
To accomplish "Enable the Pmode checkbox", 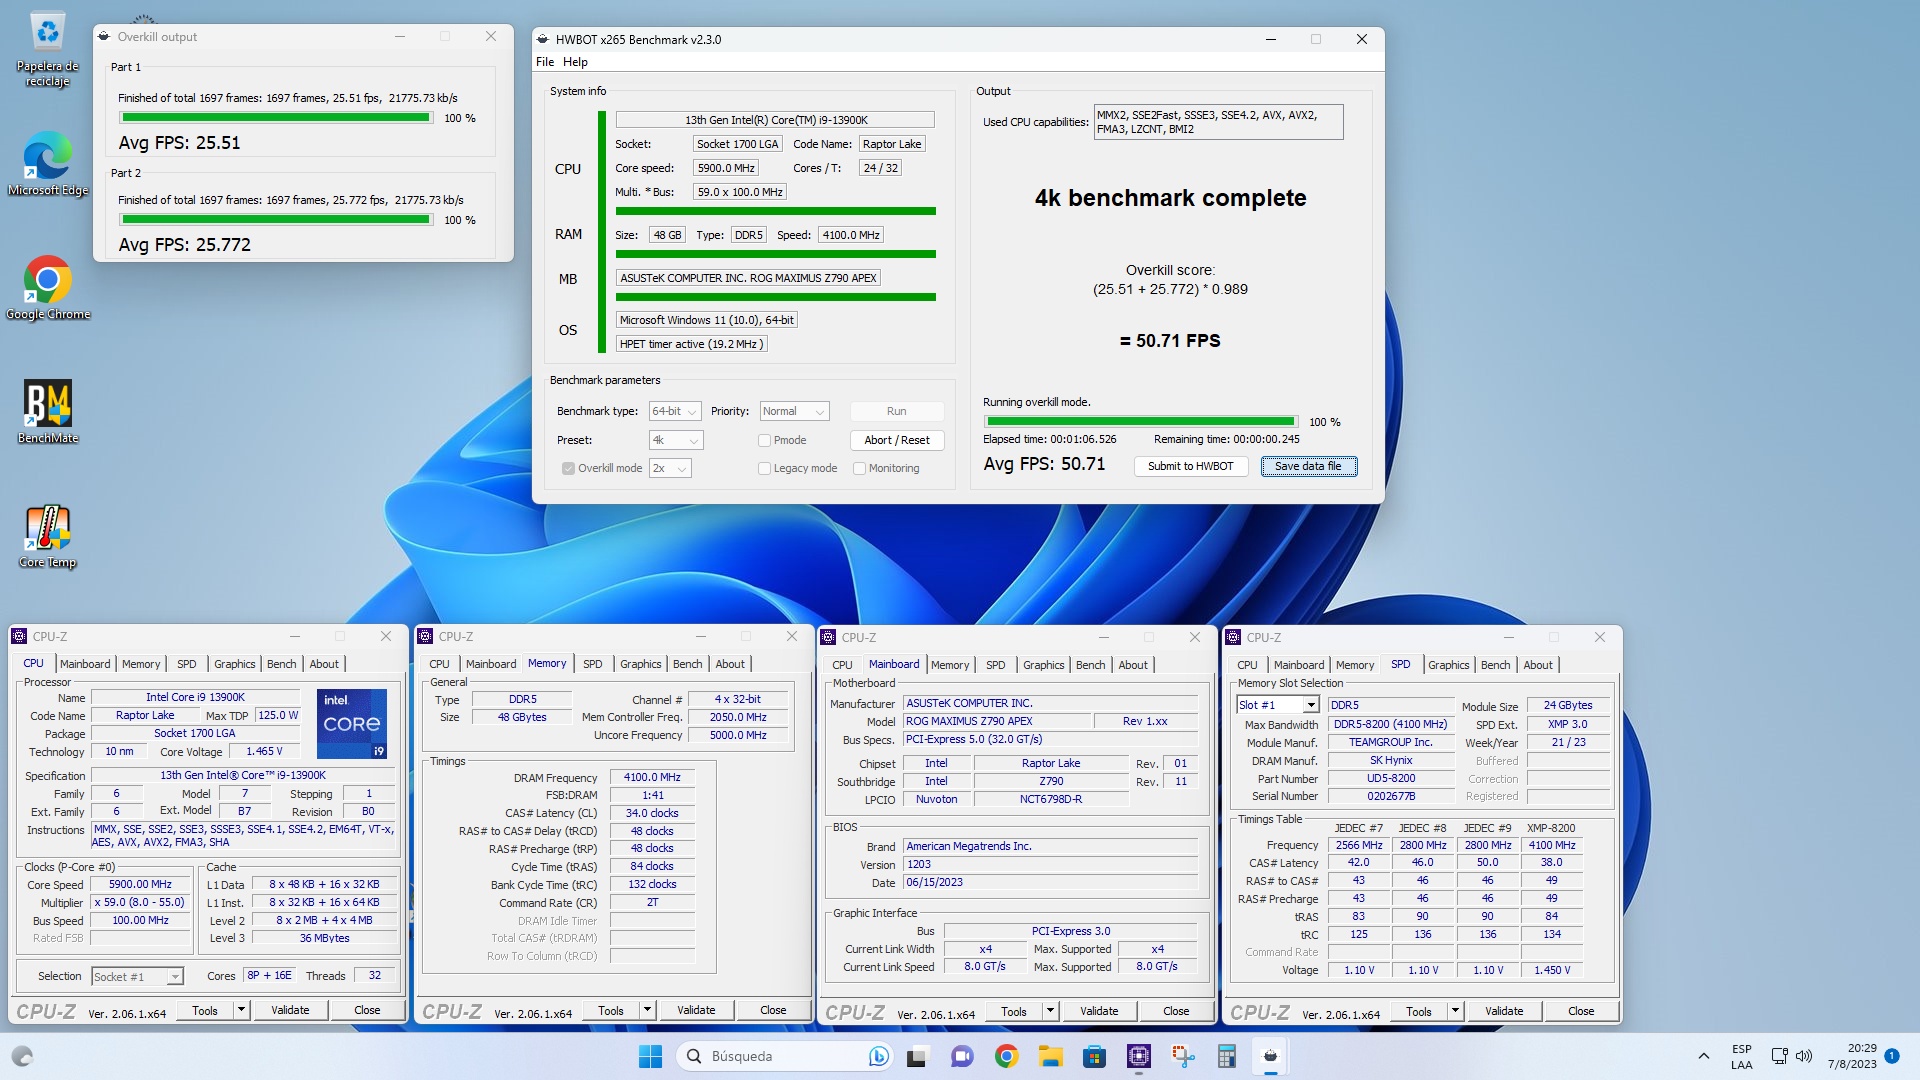I will (764, 440).
